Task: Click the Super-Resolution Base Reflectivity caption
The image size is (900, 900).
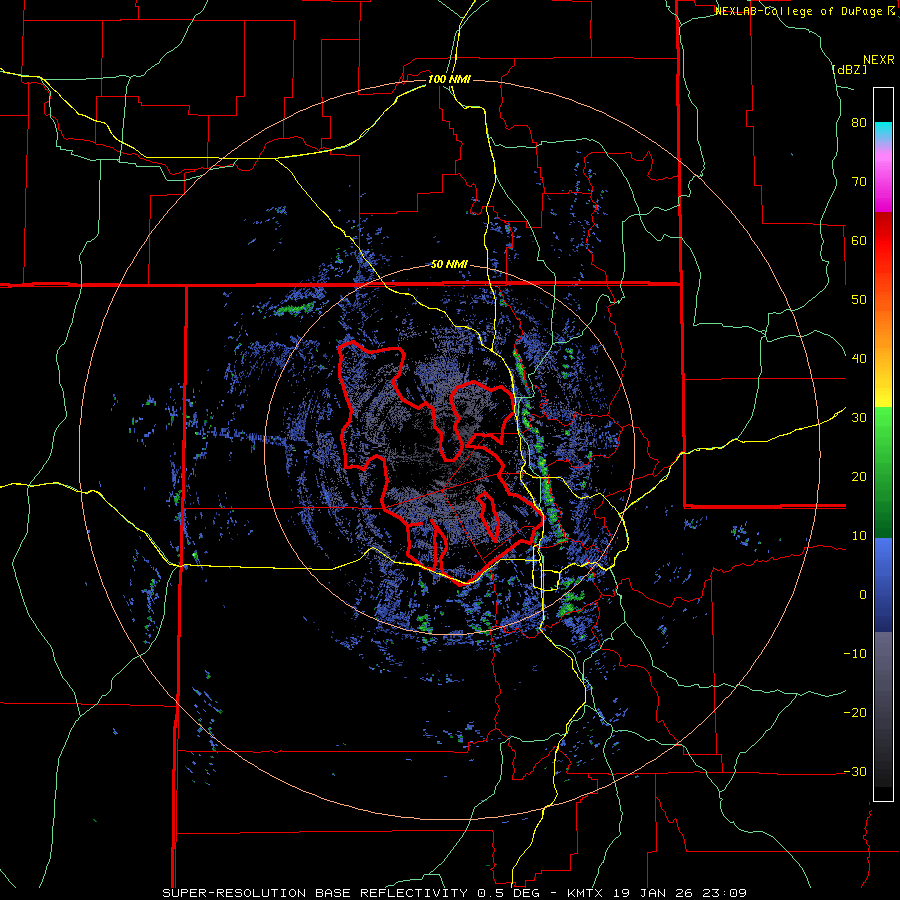Action: [x=454, y=893]
